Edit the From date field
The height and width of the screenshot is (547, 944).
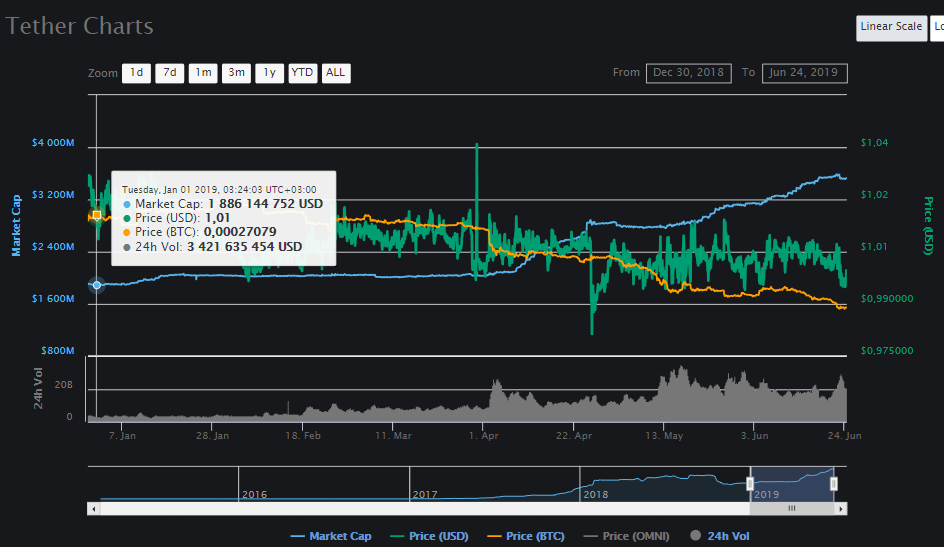point(688,73)
